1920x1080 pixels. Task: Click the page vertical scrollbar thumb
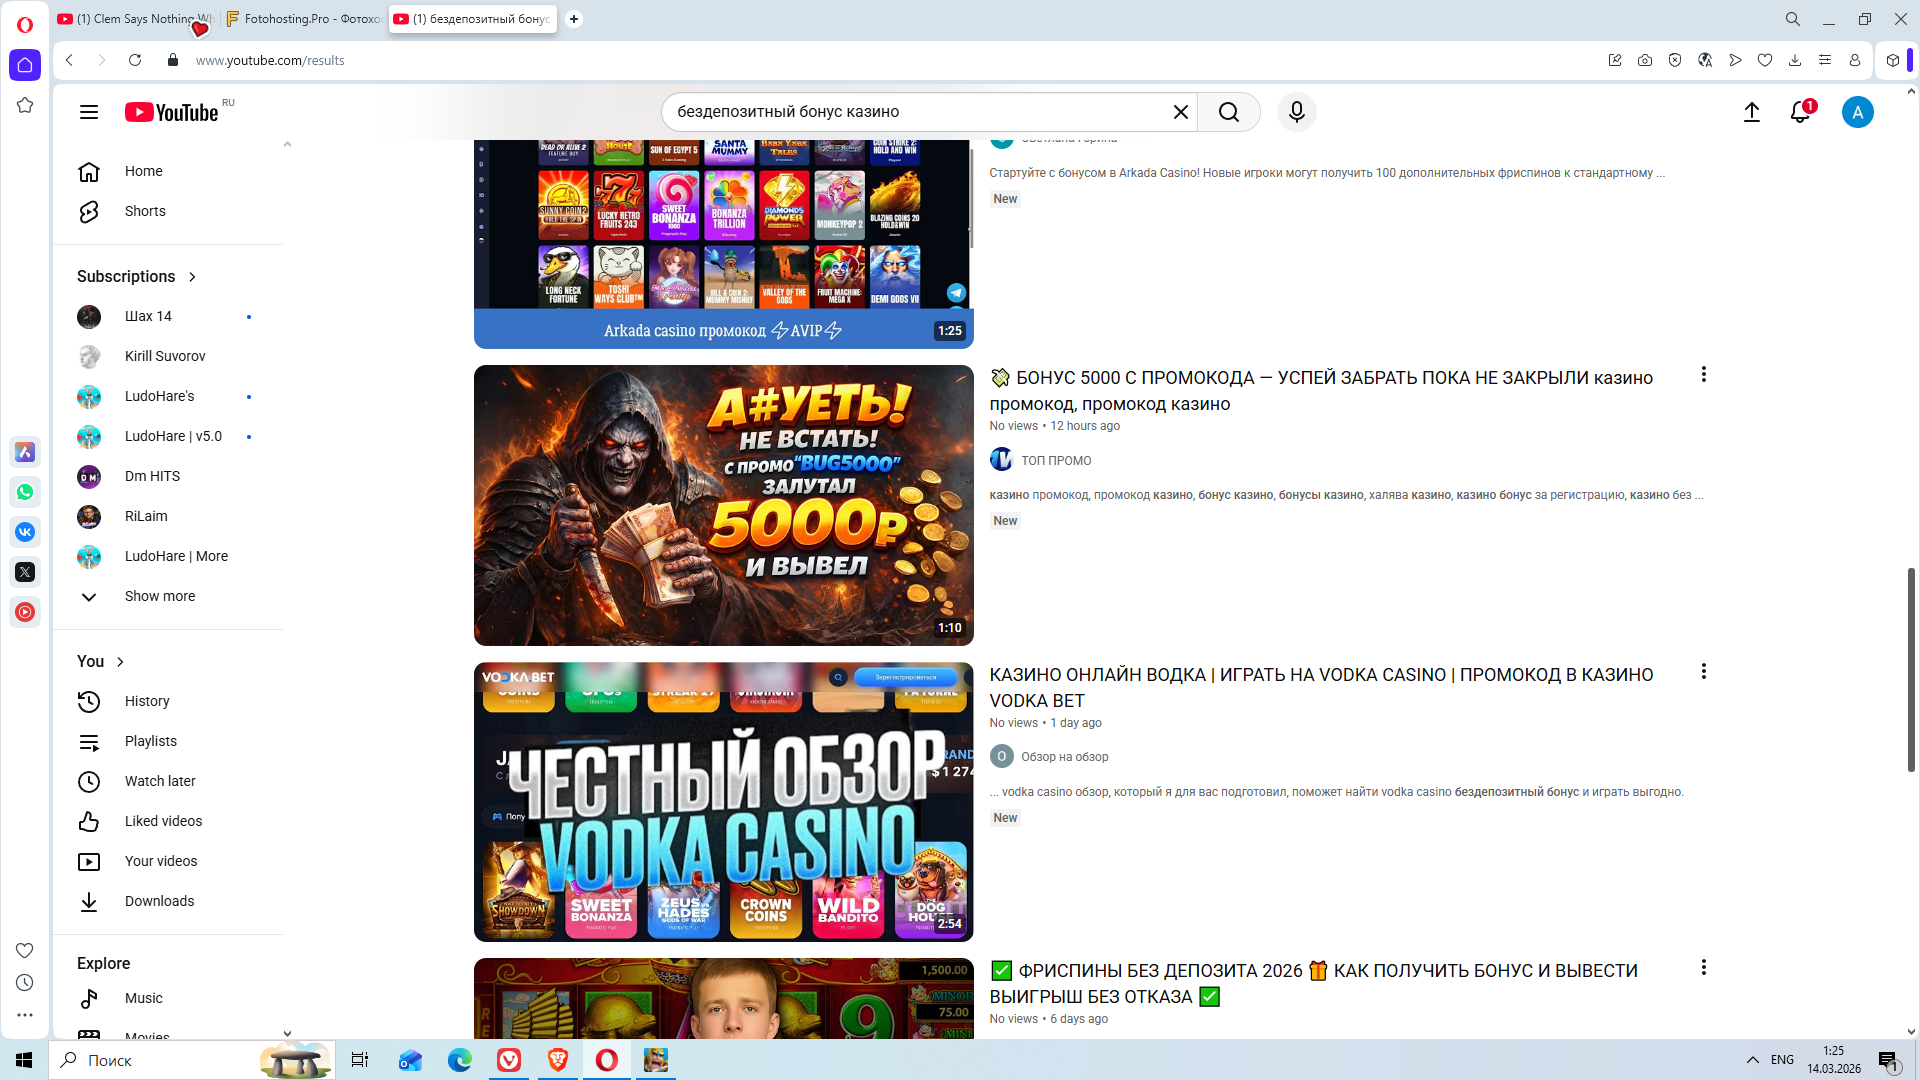coord(1911,670)
